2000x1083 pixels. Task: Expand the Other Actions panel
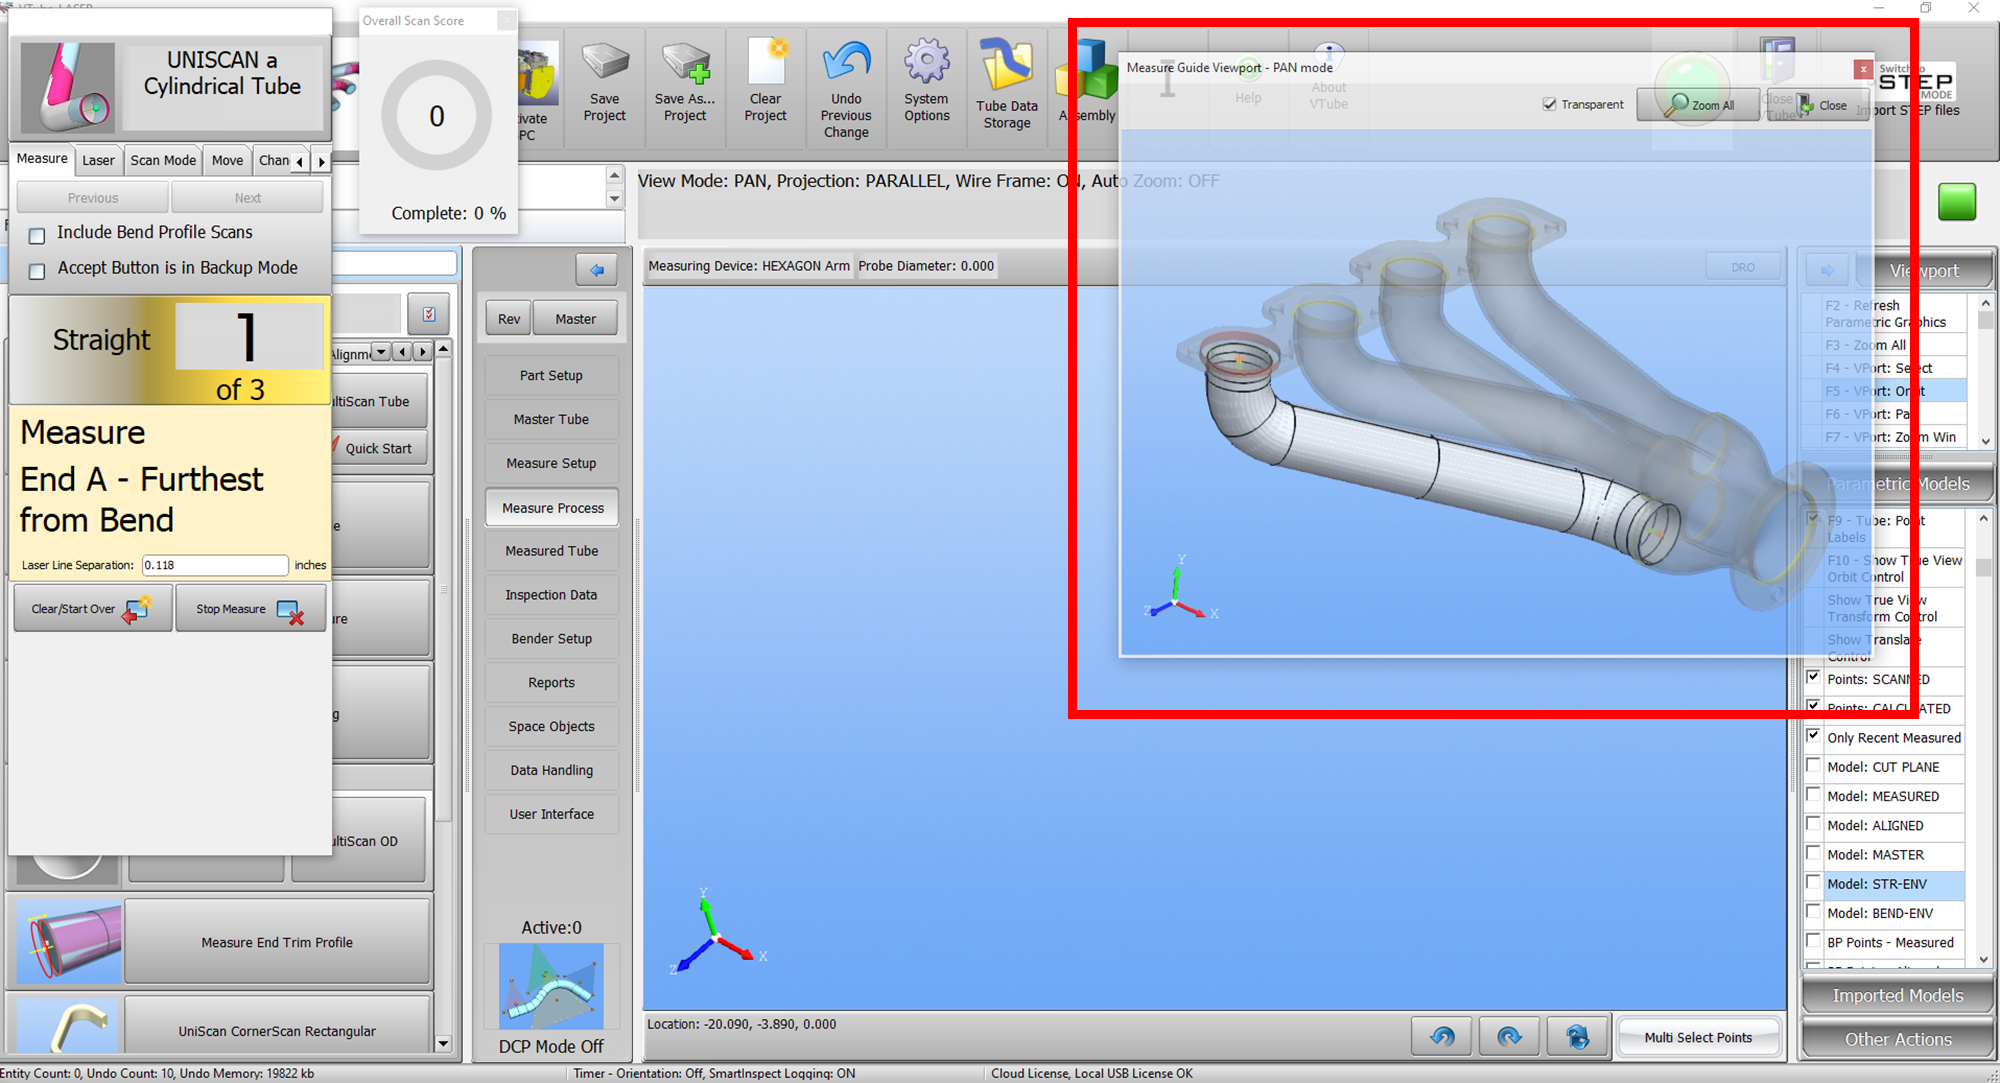[x=1897, y=1040]
